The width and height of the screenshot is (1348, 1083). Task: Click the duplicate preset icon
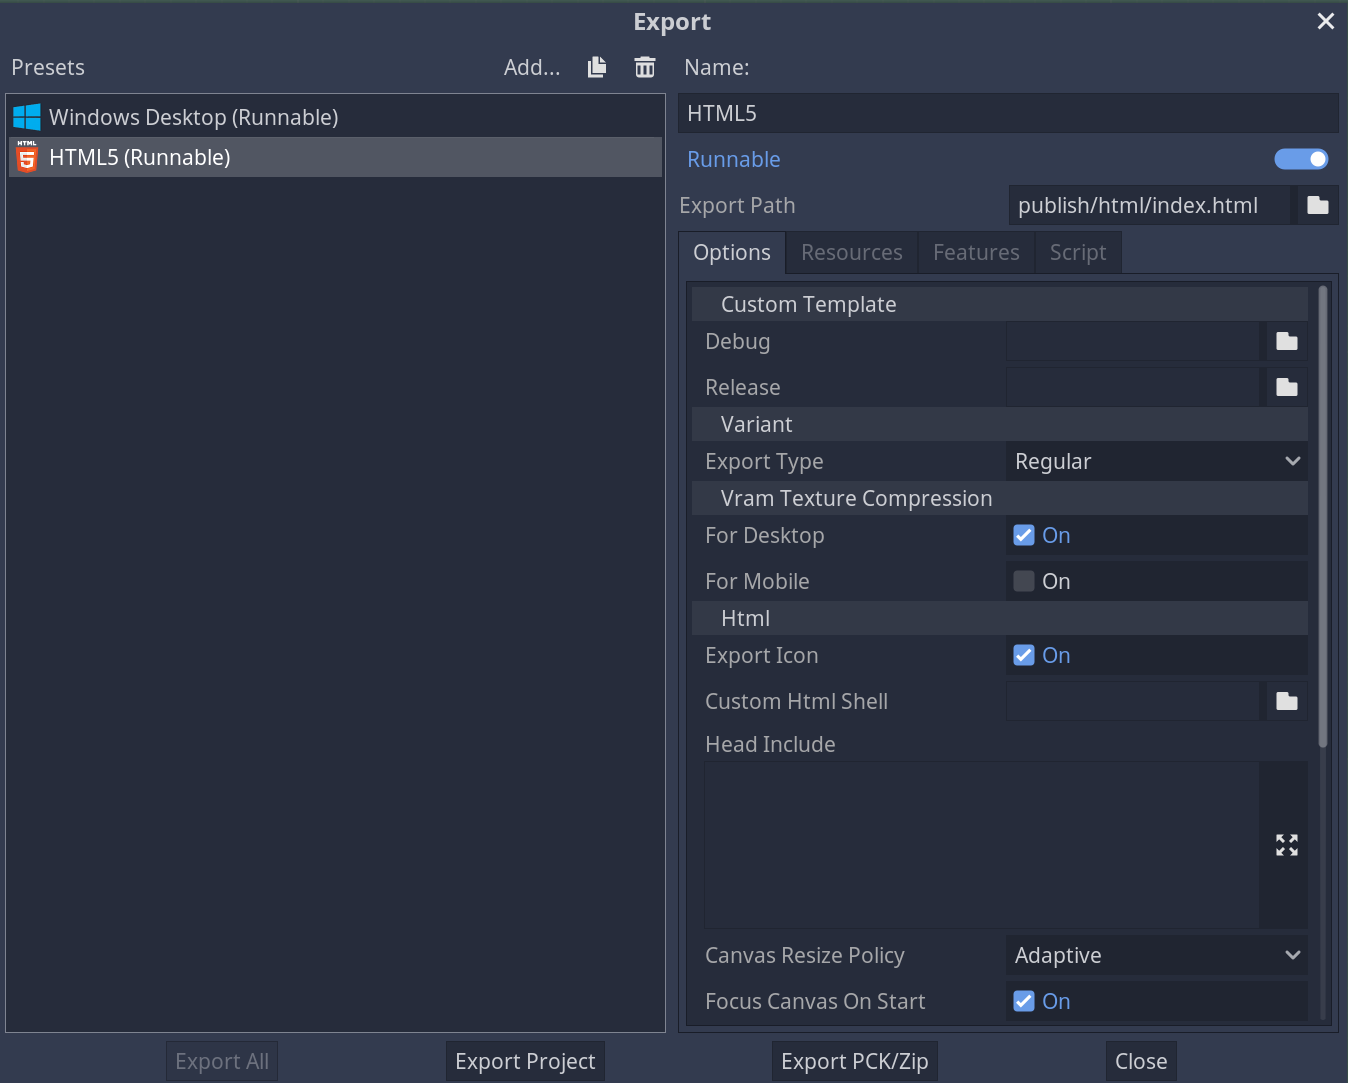(597, 67)
